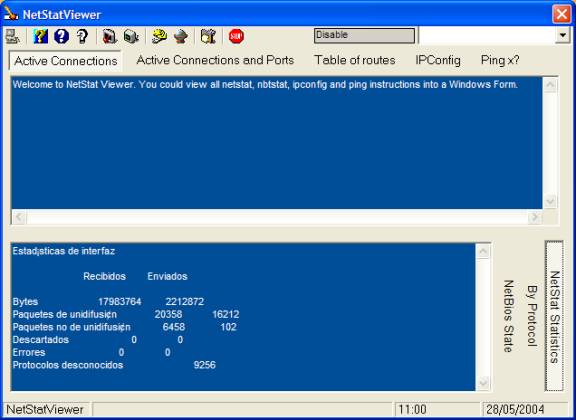Click the 11:00 time status panel

coord(437,409)
